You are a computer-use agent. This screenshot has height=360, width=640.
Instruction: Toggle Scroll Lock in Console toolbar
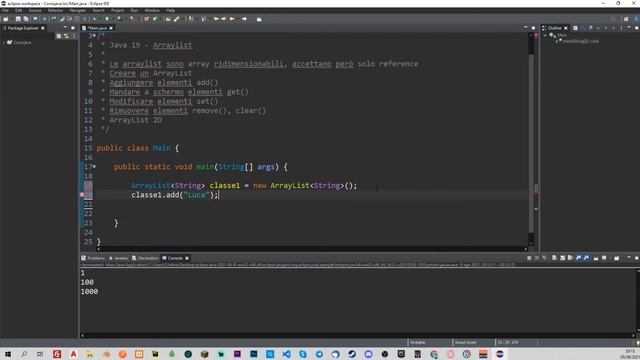562,258
